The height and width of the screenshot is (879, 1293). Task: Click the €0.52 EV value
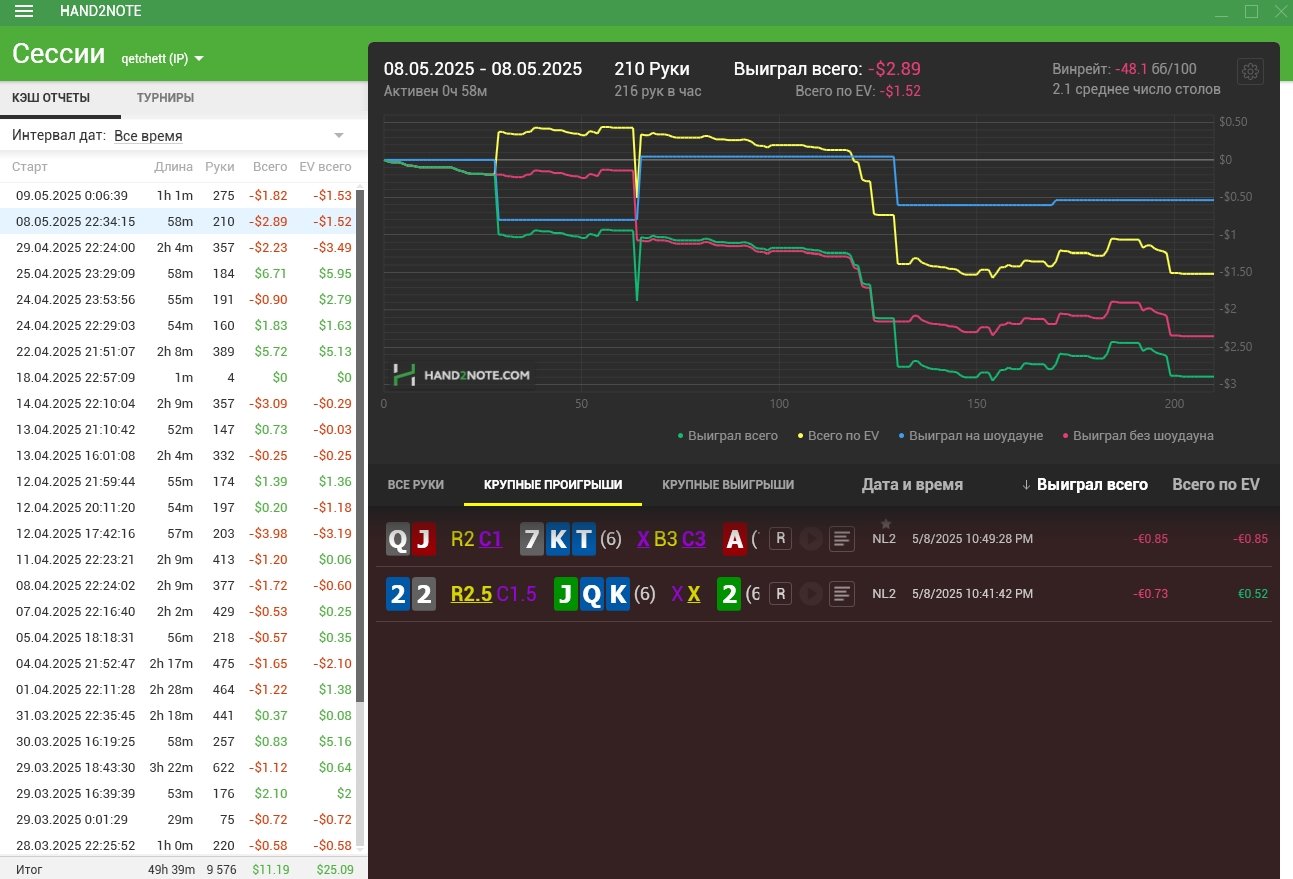1253,594
